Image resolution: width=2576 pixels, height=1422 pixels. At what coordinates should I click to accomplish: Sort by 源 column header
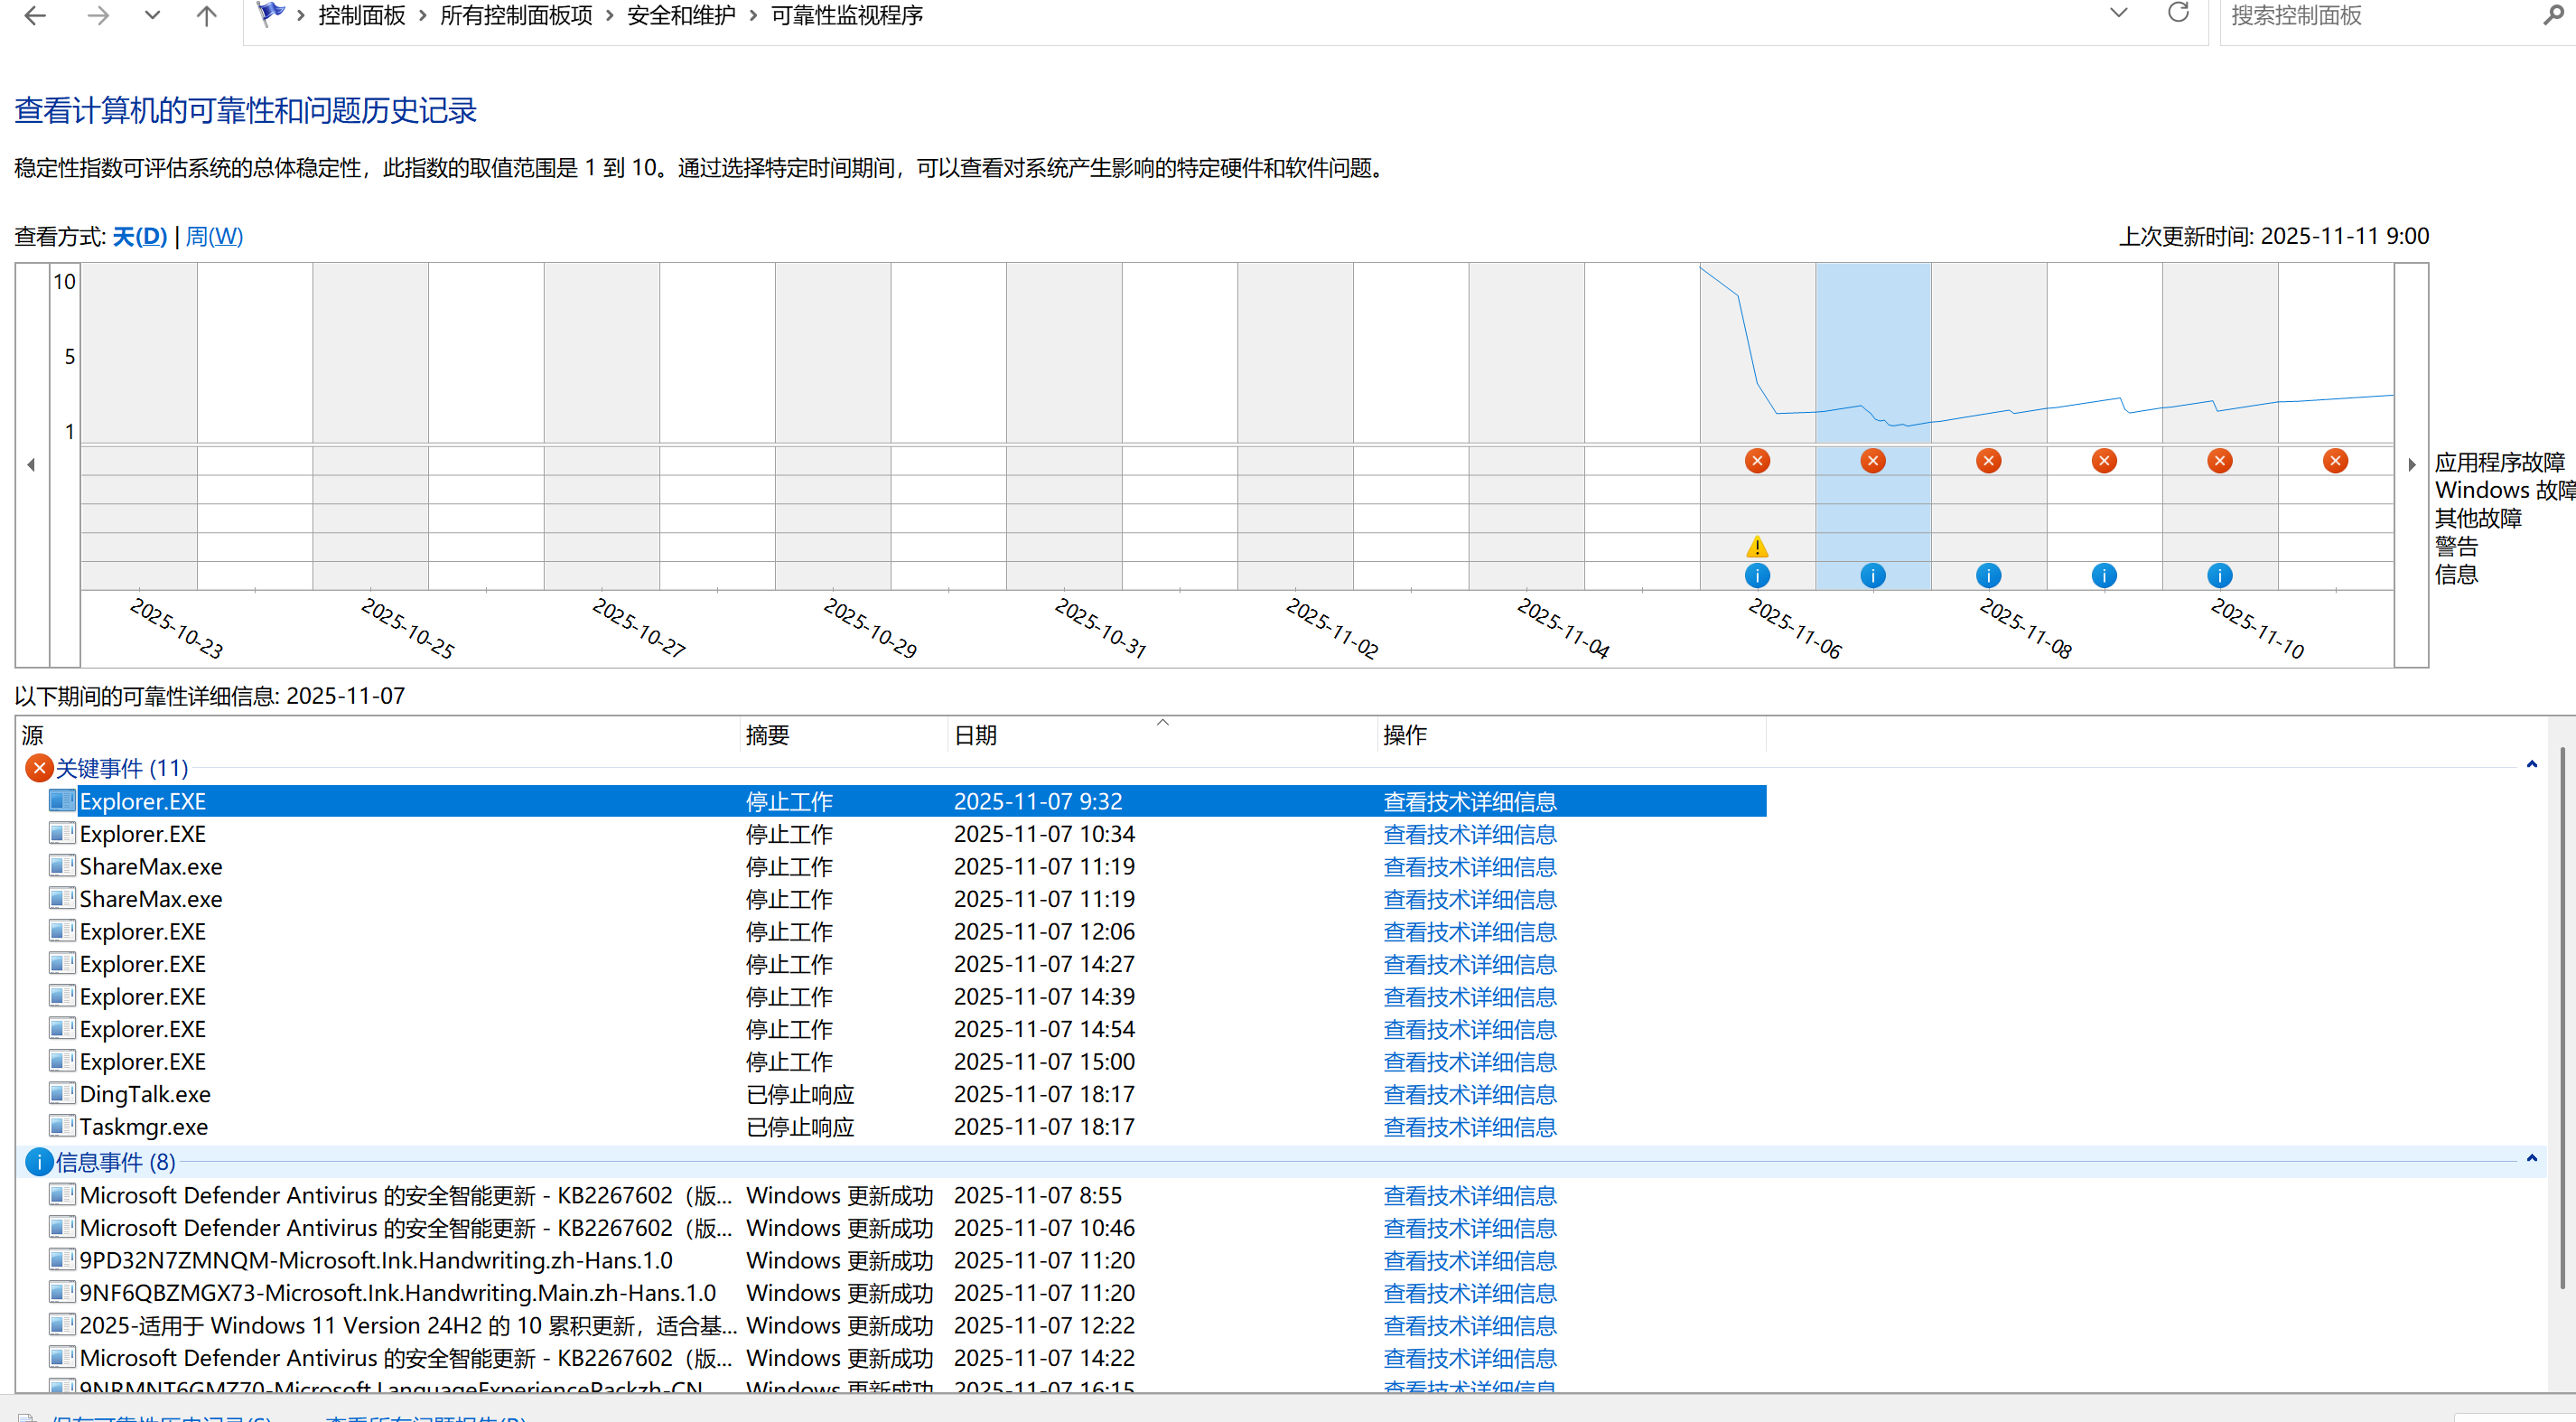378,735
